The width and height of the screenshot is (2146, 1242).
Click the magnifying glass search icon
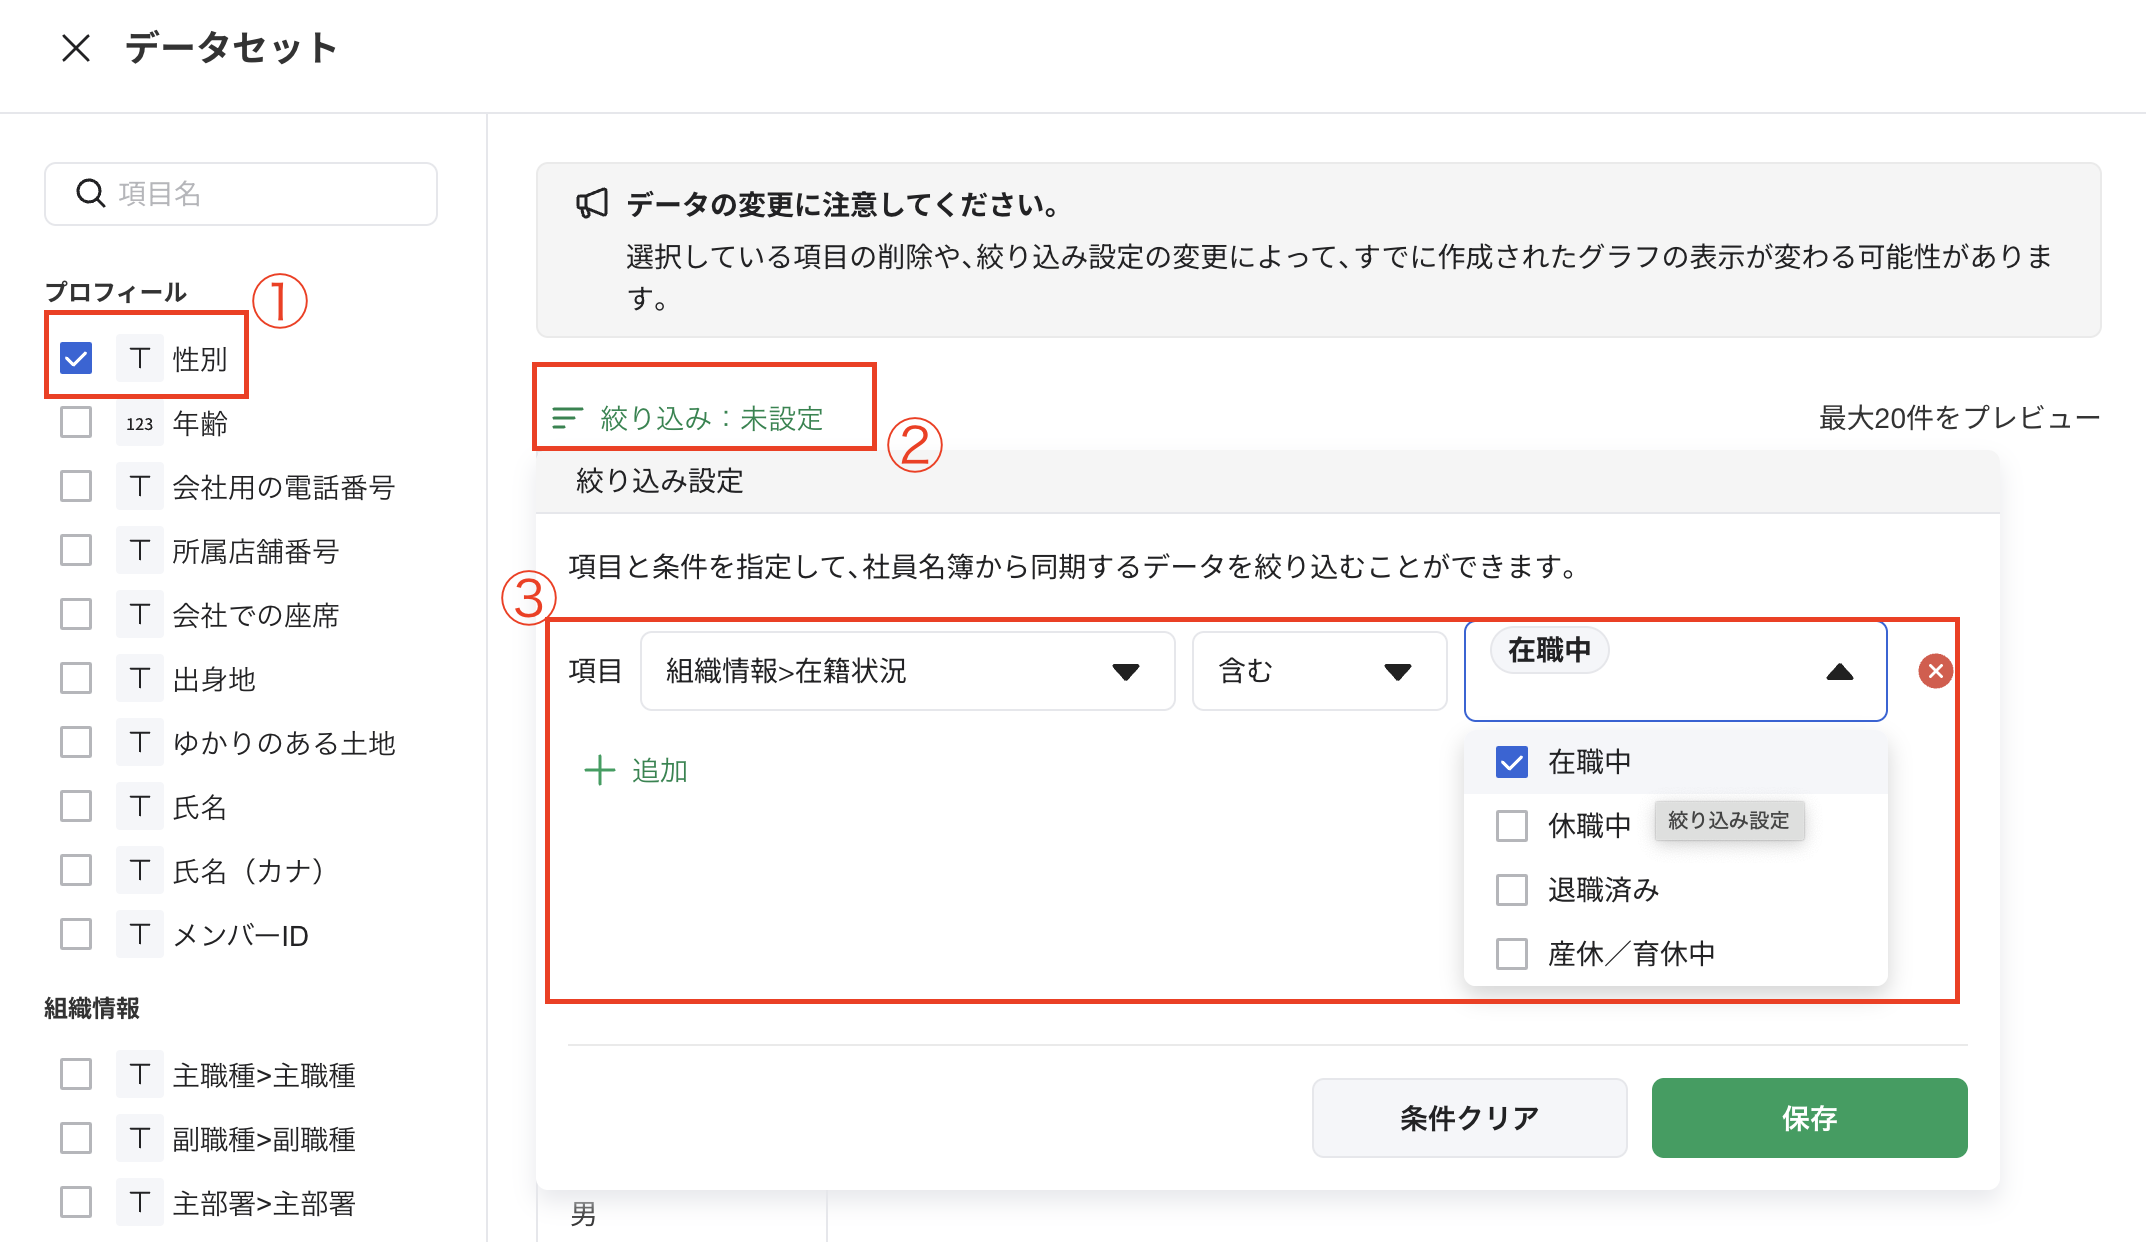coord(90,193)
